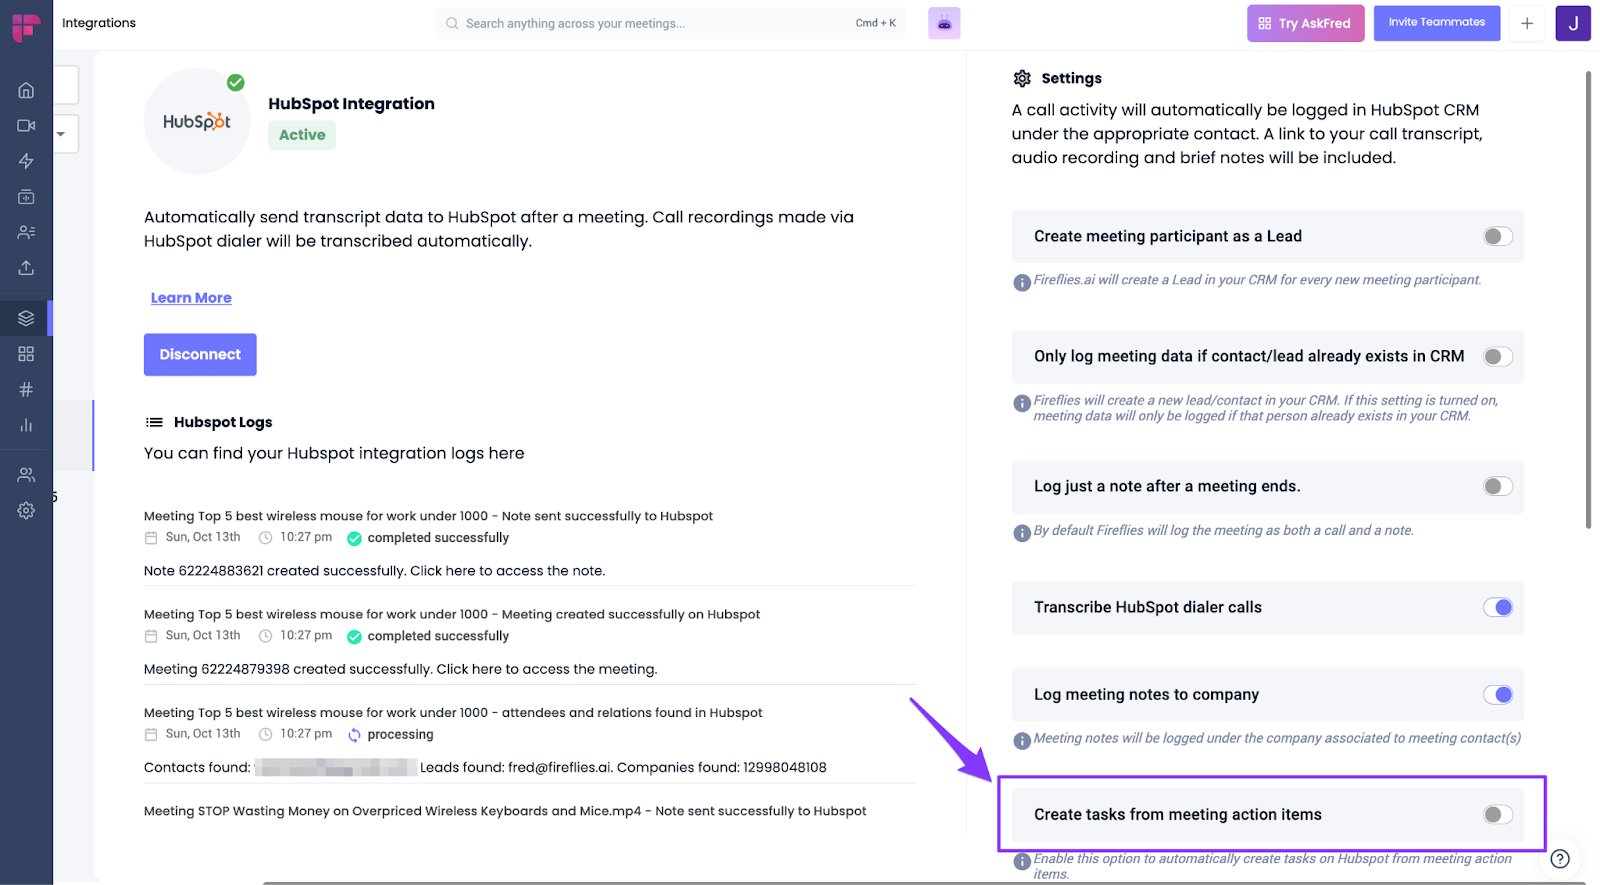Click 'Meeting 62224879398 created successfully' log text
This screenshot has height=885, width=1600.
(x=400, y=669)
